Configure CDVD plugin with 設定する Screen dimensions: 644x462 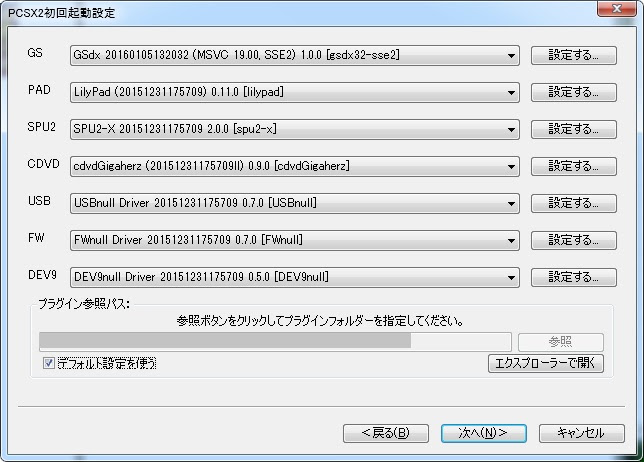[573, 166]
